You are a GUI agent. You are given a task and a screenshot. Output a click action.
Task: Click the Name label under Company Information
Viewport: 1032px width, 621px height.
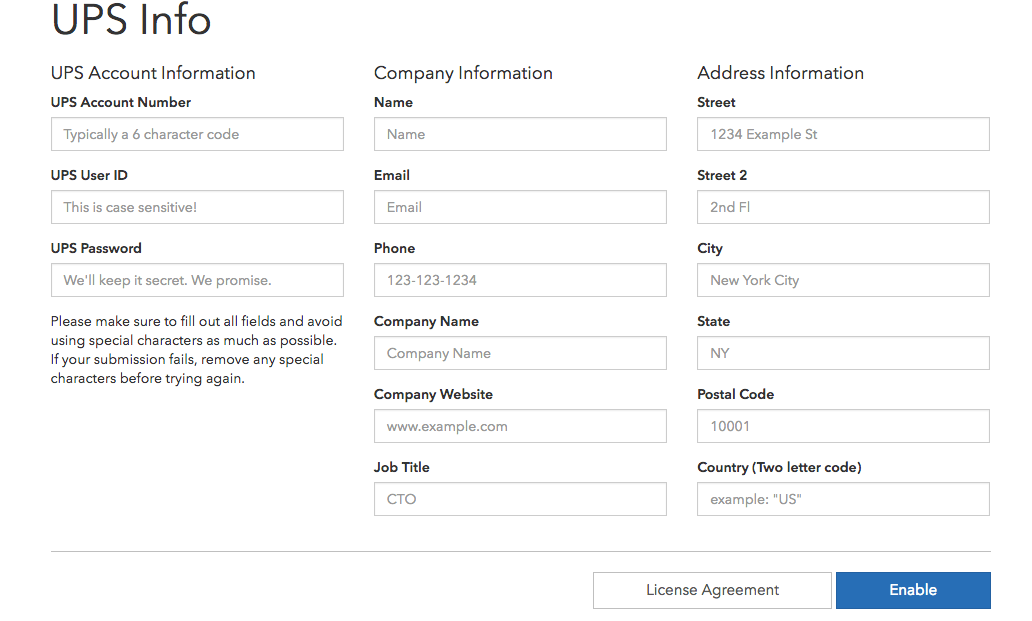[x=393, y=103]
